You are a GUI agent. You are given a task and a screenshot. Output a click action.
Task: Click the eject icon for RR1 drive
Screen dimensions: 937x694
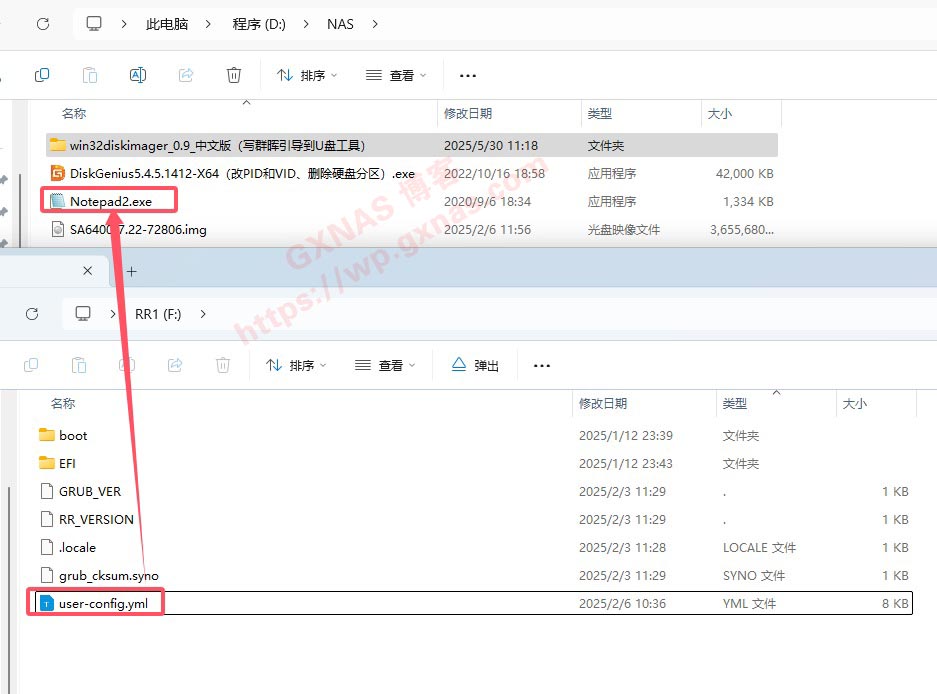click(475, 365)
